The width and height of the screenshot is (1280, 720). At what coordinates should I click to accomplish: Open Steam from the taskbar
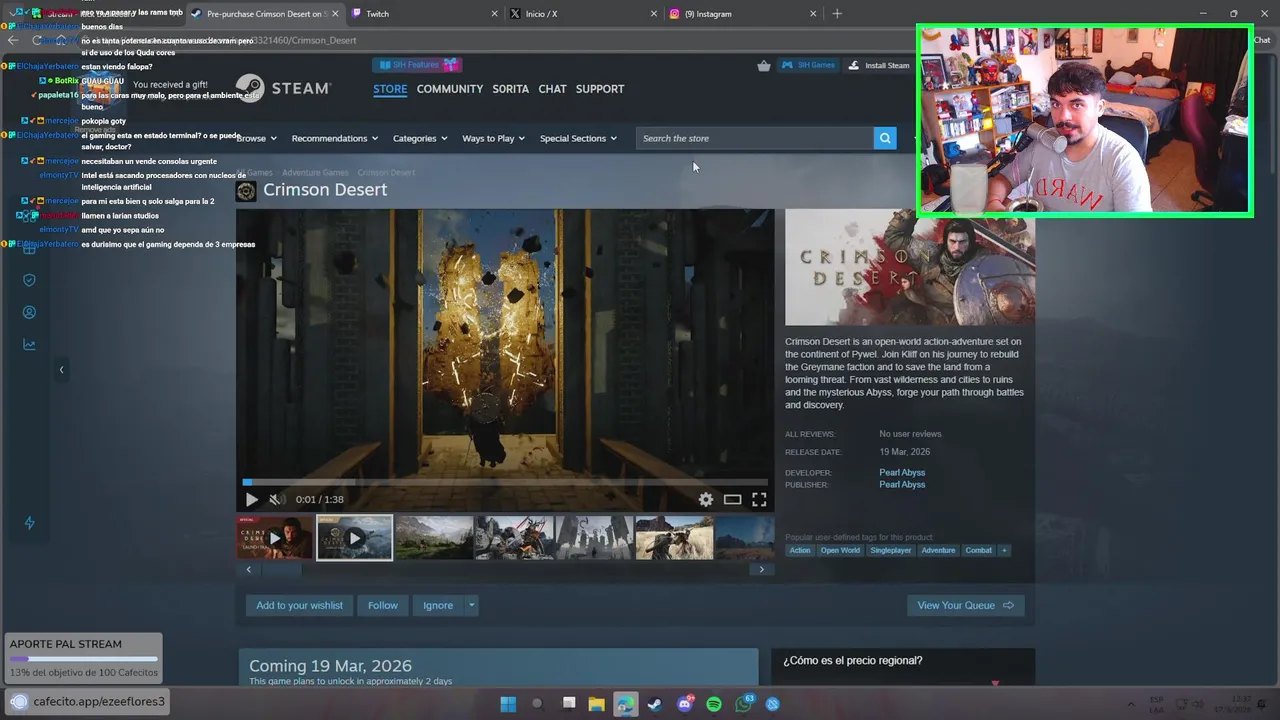coord(655,704)
